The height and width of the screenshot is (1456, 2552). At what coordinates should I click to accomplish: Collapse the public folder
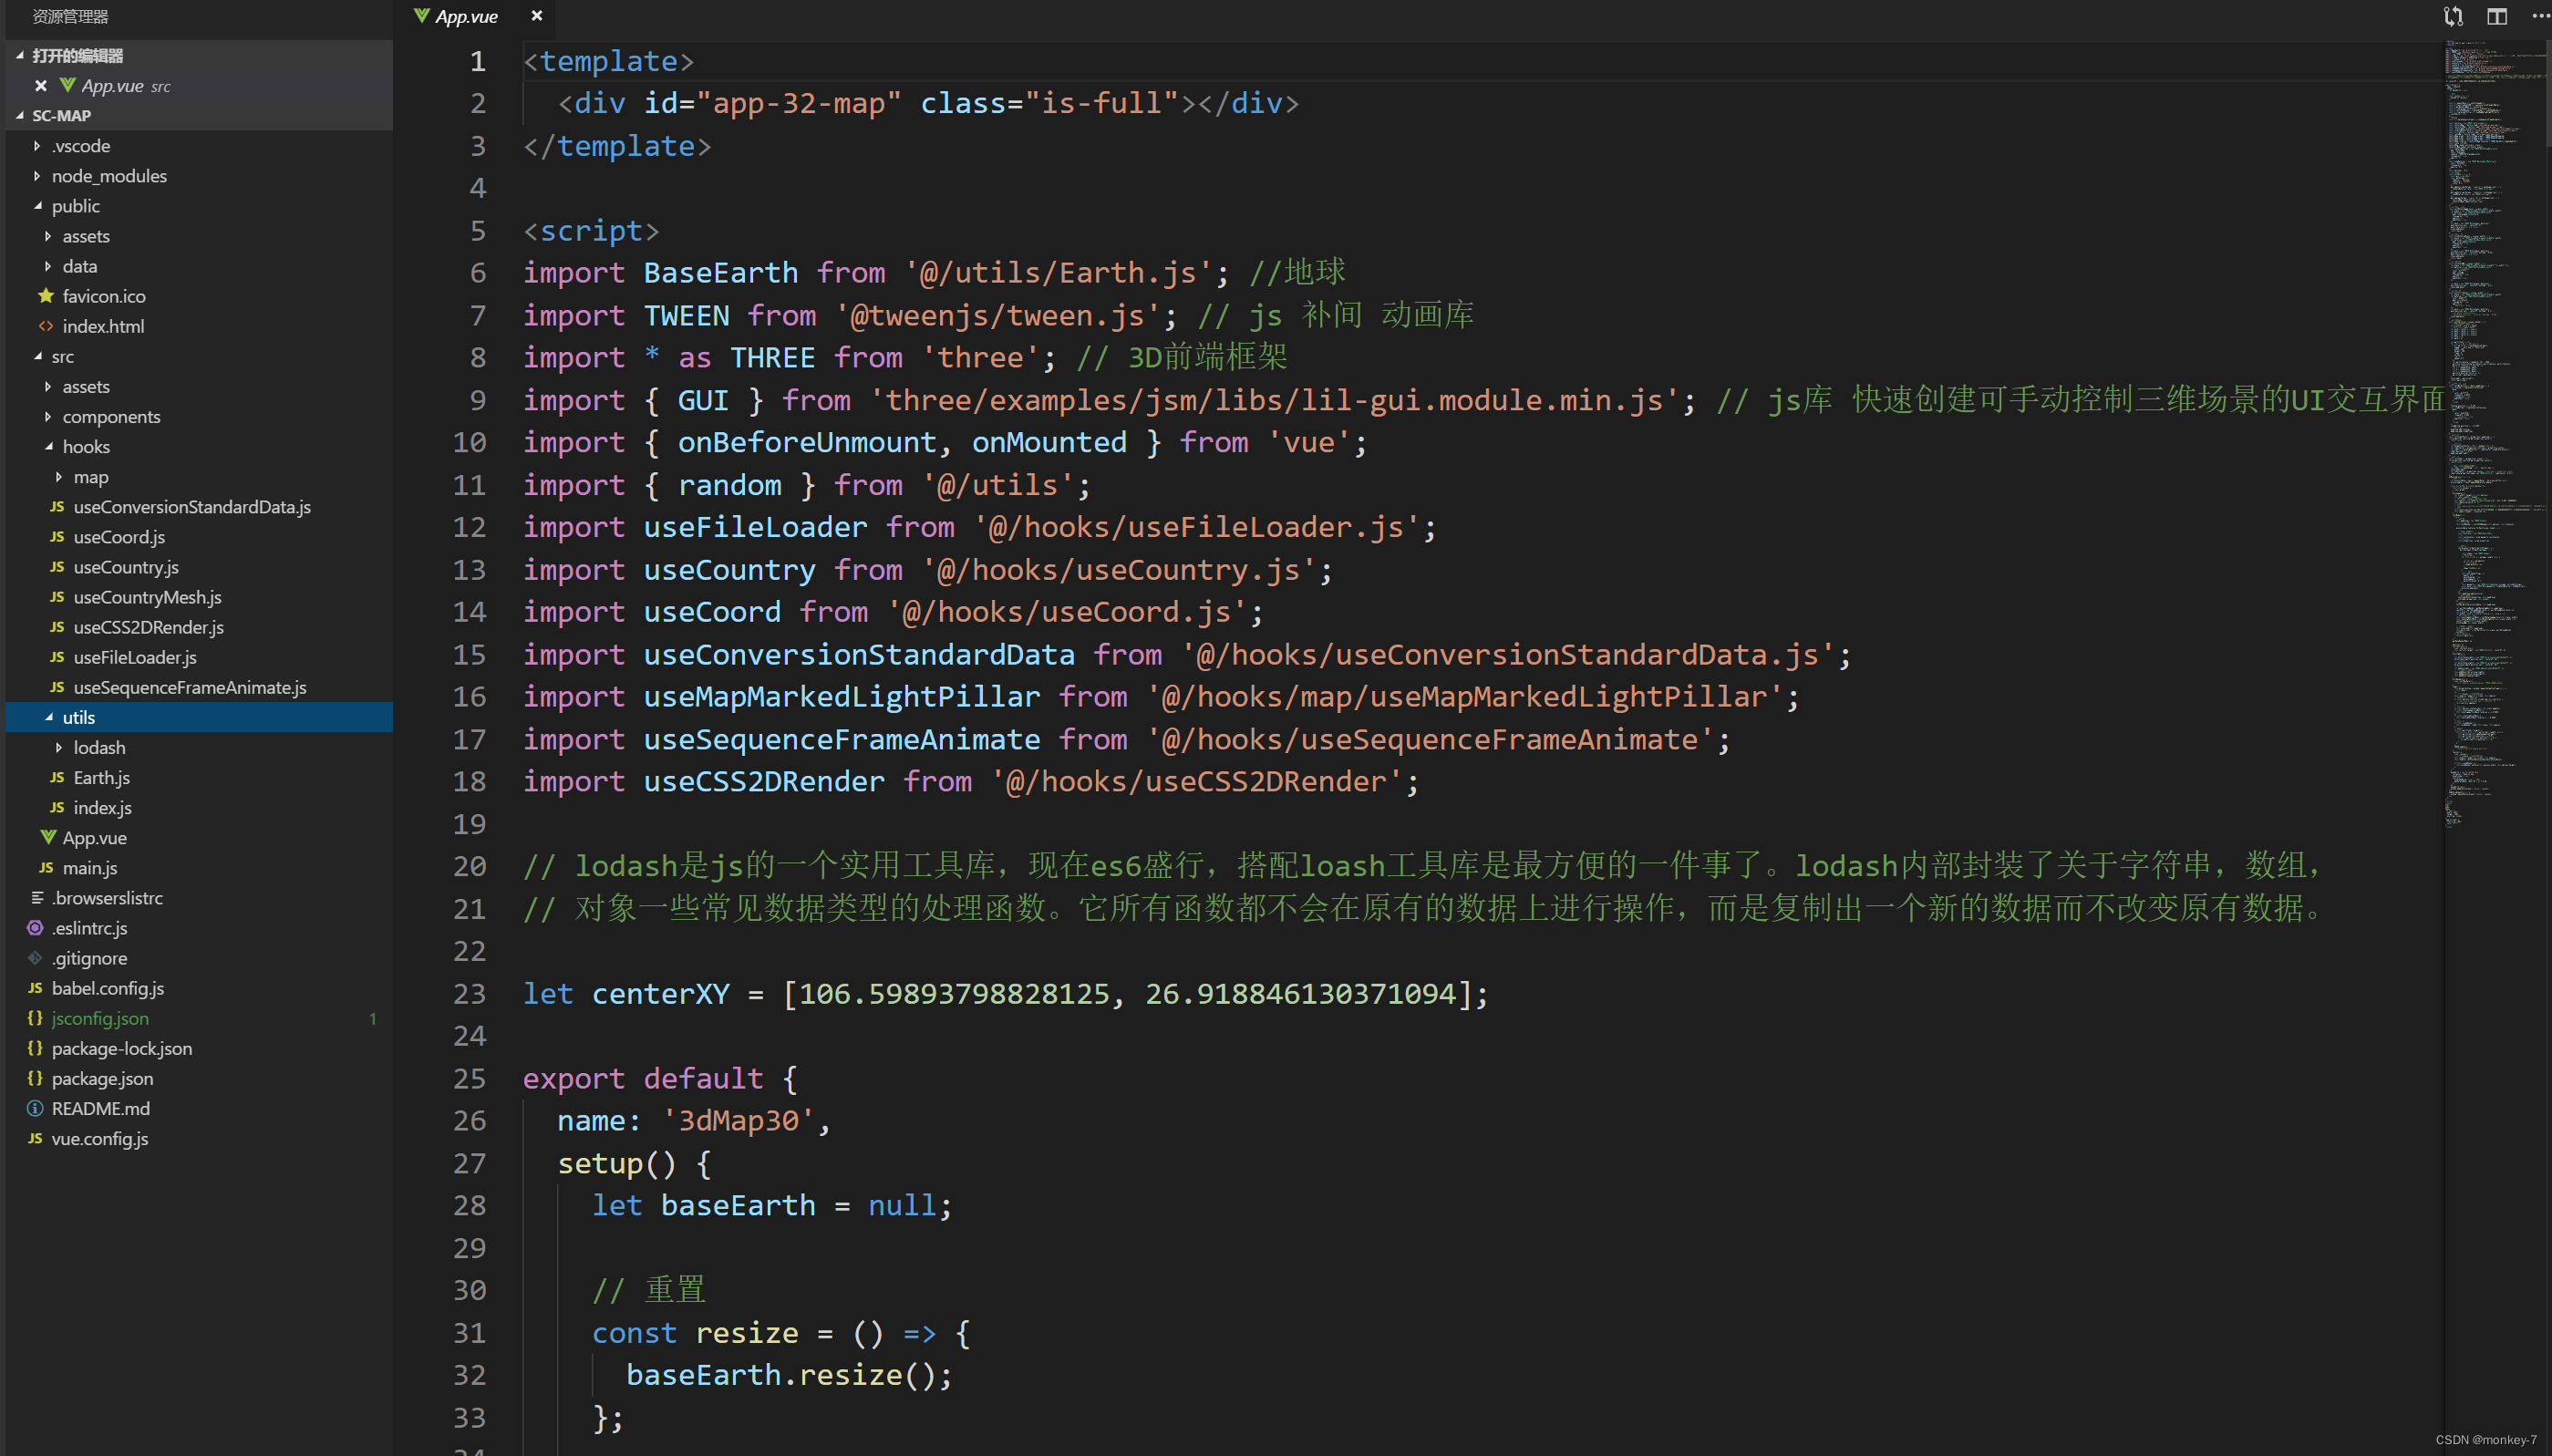tap(37, 206)
